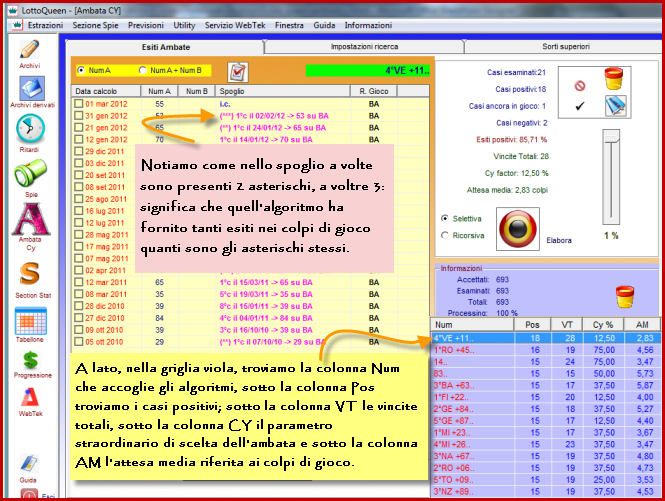Open the Ambata Cy icon
This screenshot has width=665, height=501.
[30, 219]
